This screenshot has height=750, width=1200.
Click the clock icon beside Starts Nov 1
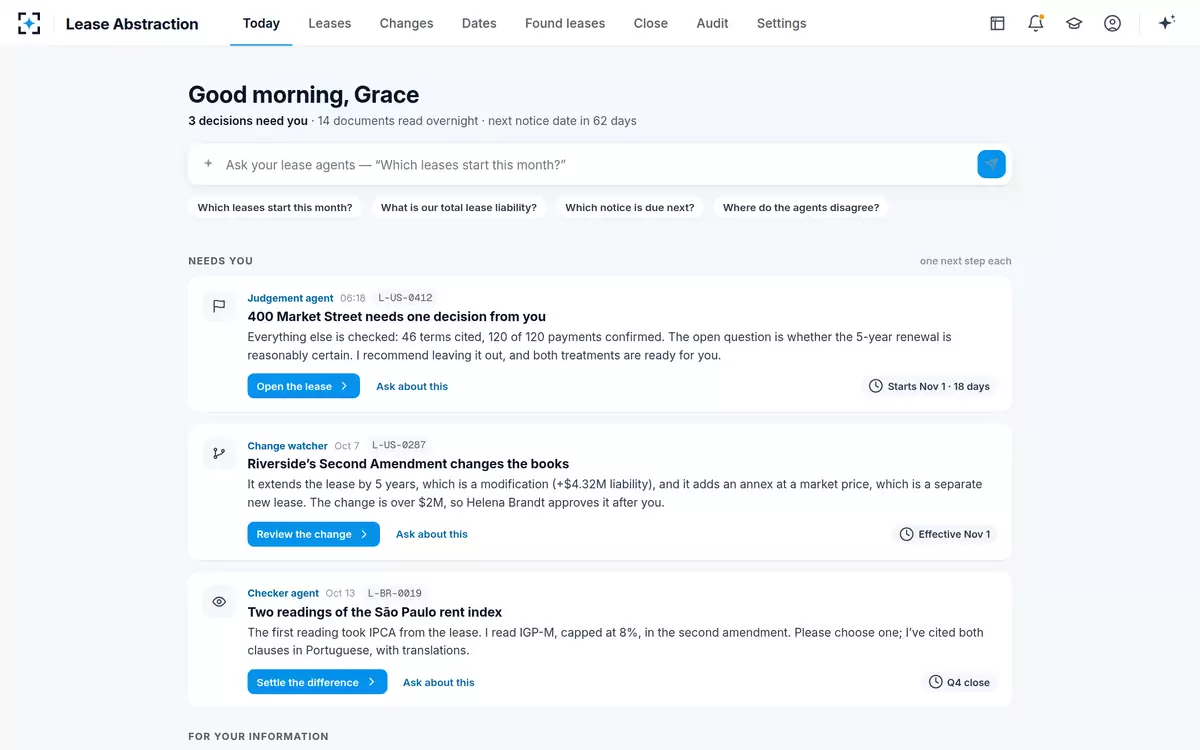(876, 386)
